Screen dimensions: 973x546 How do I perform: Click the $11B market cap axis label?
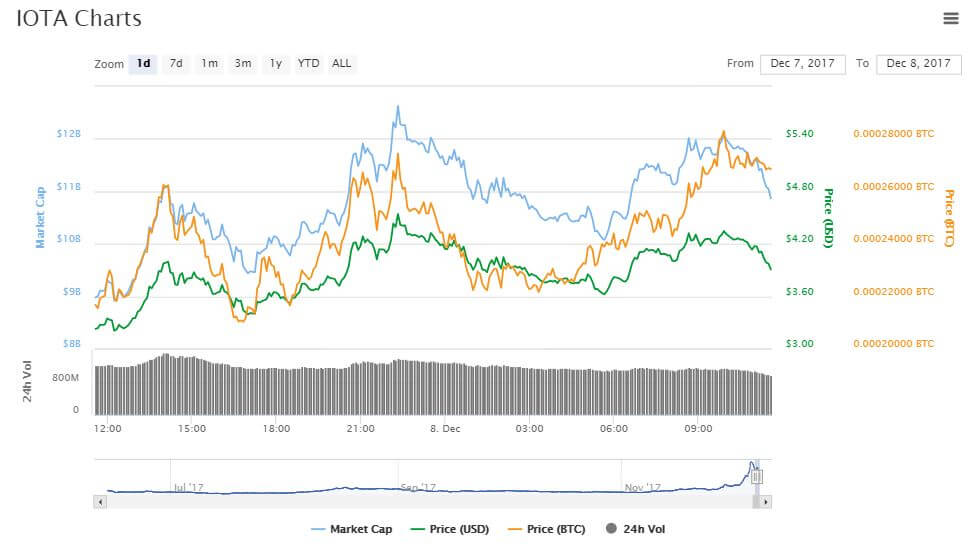tap(69, 187)
